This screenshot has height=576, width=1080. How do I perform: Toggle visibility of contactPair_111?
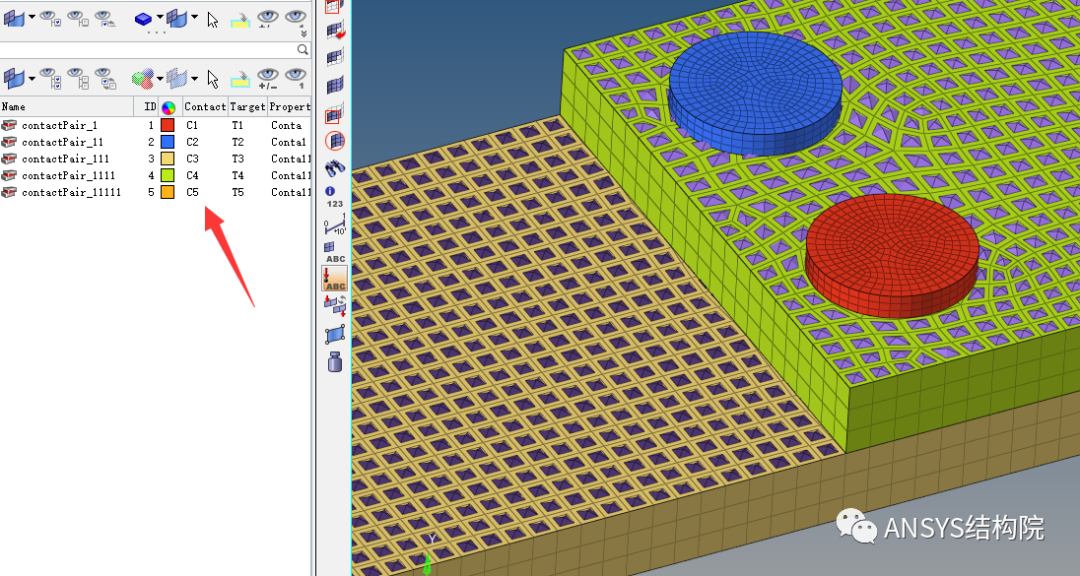click(x=10, y=158)
